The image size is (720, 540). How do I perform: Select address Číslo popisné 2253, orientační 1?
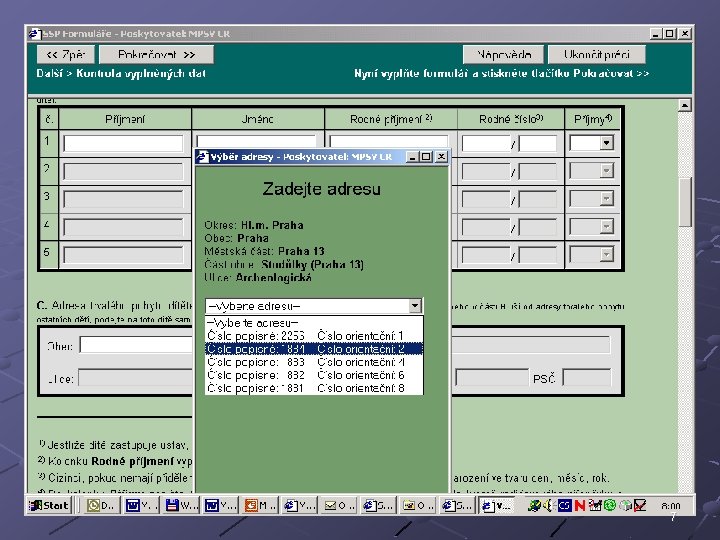point(314,336)
